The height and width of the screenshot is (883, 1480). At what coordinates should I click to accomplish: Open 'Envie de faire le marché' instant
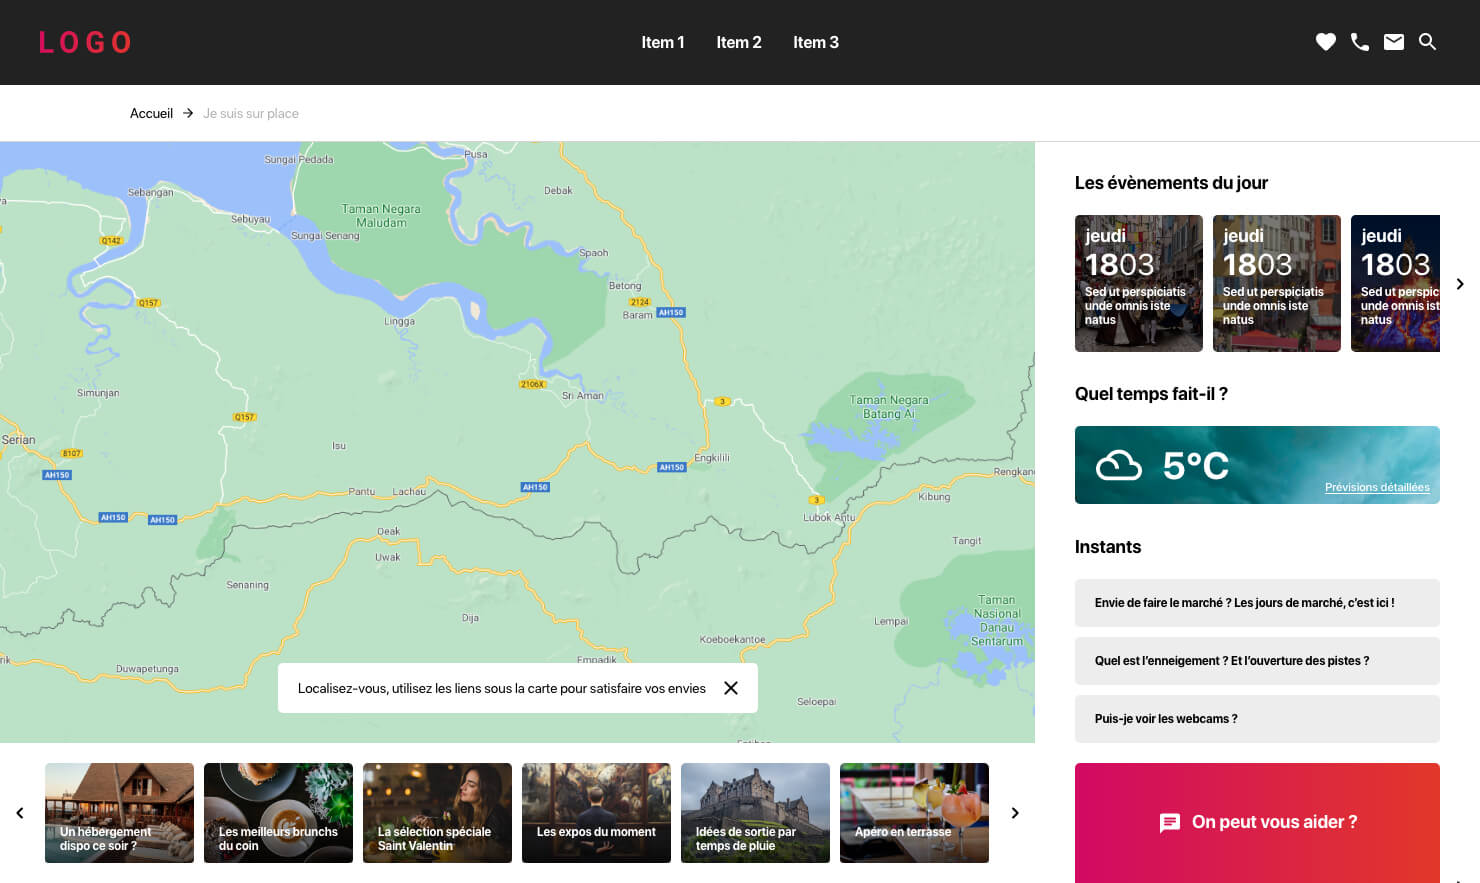pyautogui.click(x=1257, y=603)
